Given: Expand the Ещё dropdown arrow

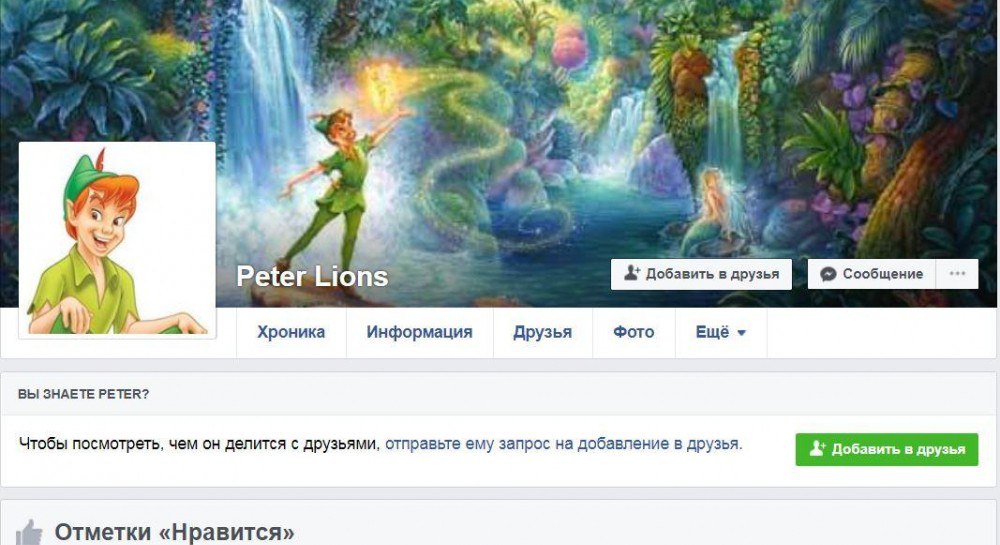Looking at the screenshot, I should pos(741,333).
